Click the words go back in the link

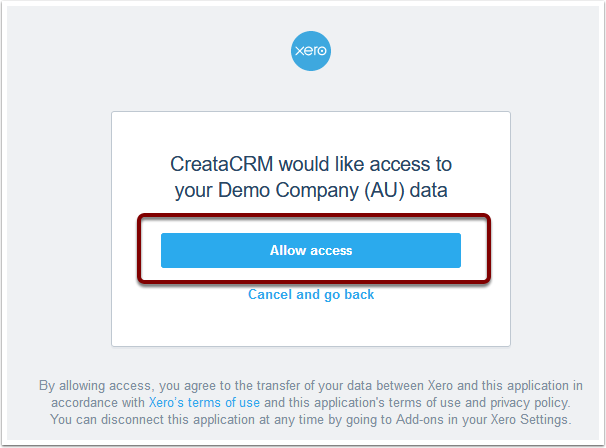[349, 295]
